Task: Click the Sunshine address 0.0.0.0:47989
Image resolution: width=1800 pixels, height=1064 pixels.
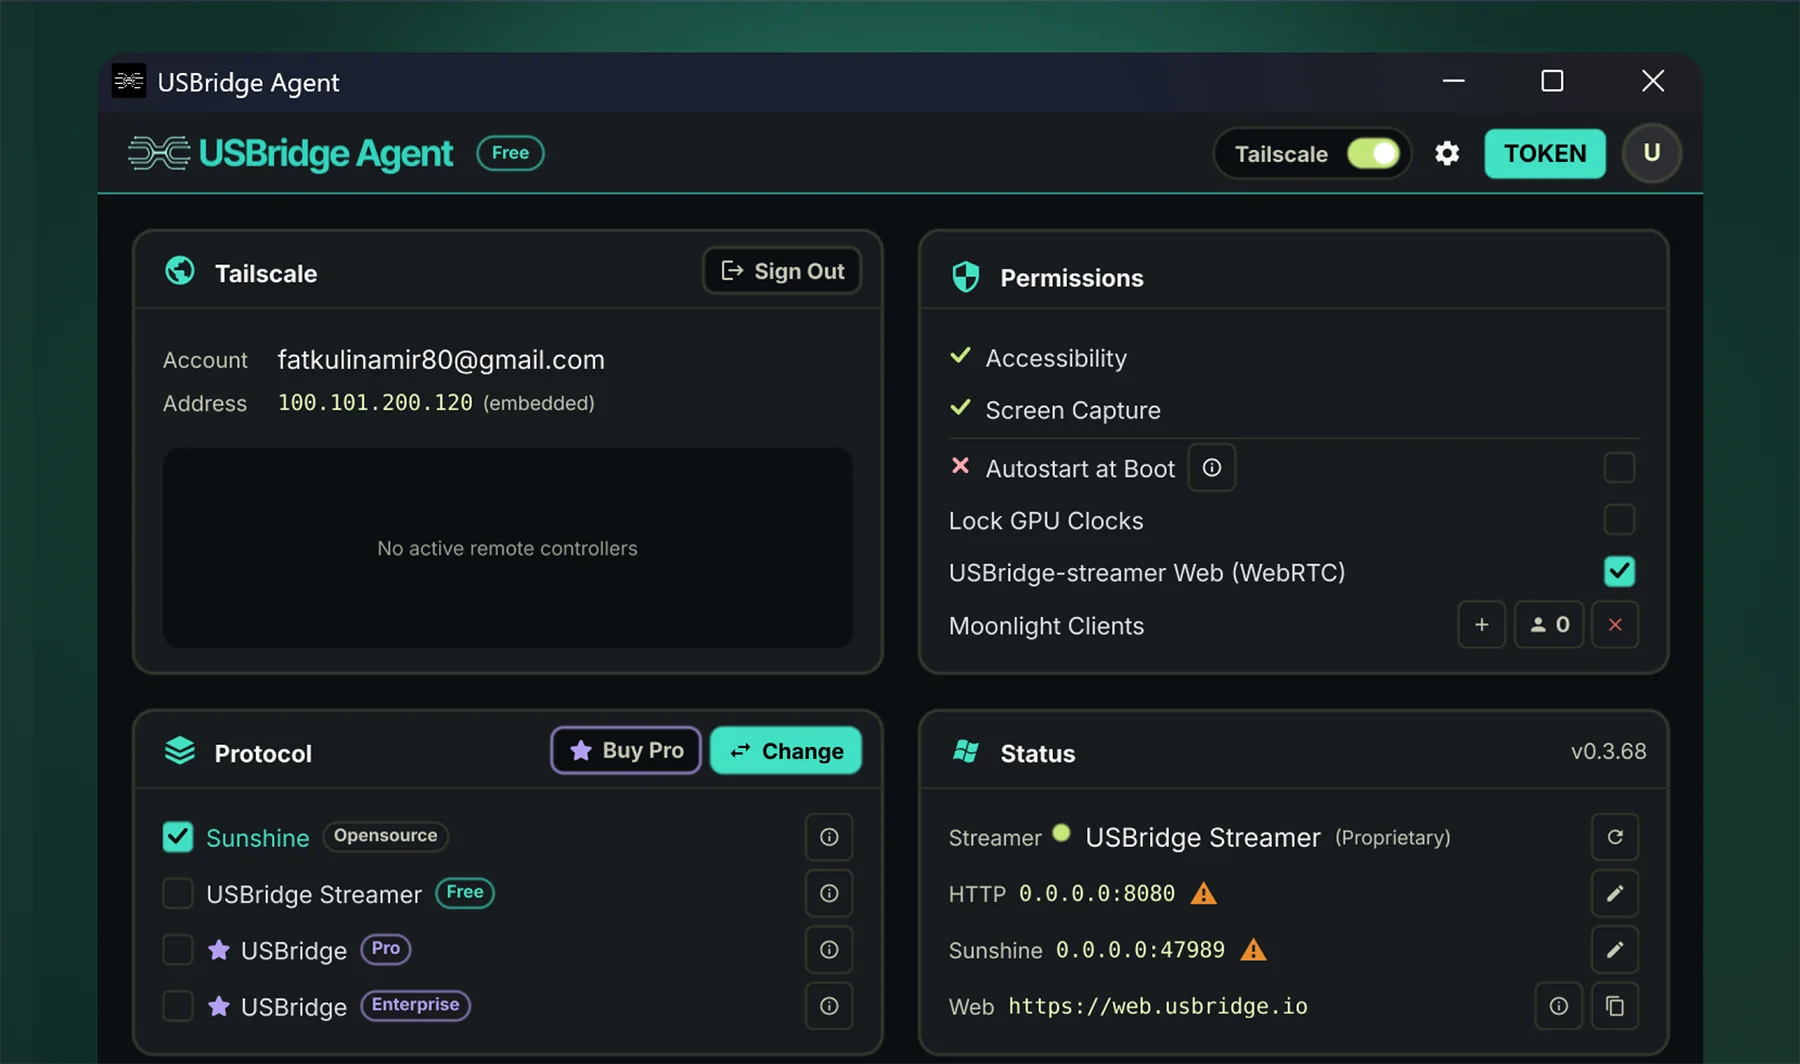Action: 1140,950
